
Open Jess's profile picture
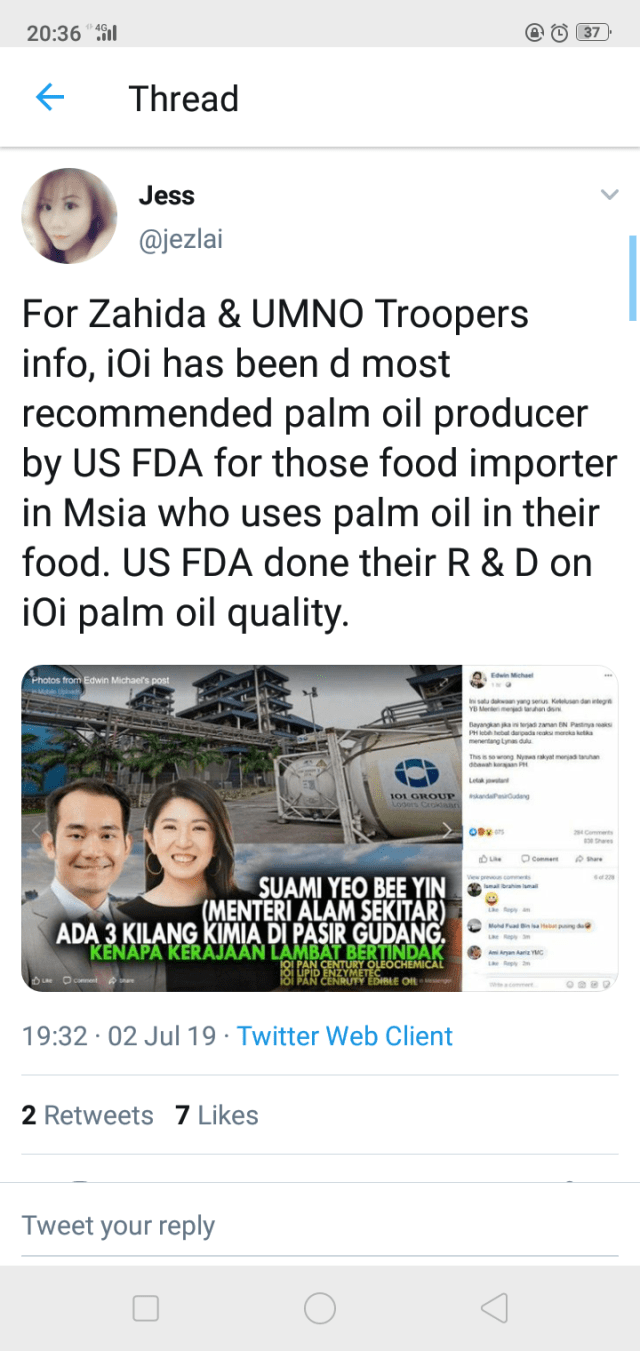[x=69, y=216]
